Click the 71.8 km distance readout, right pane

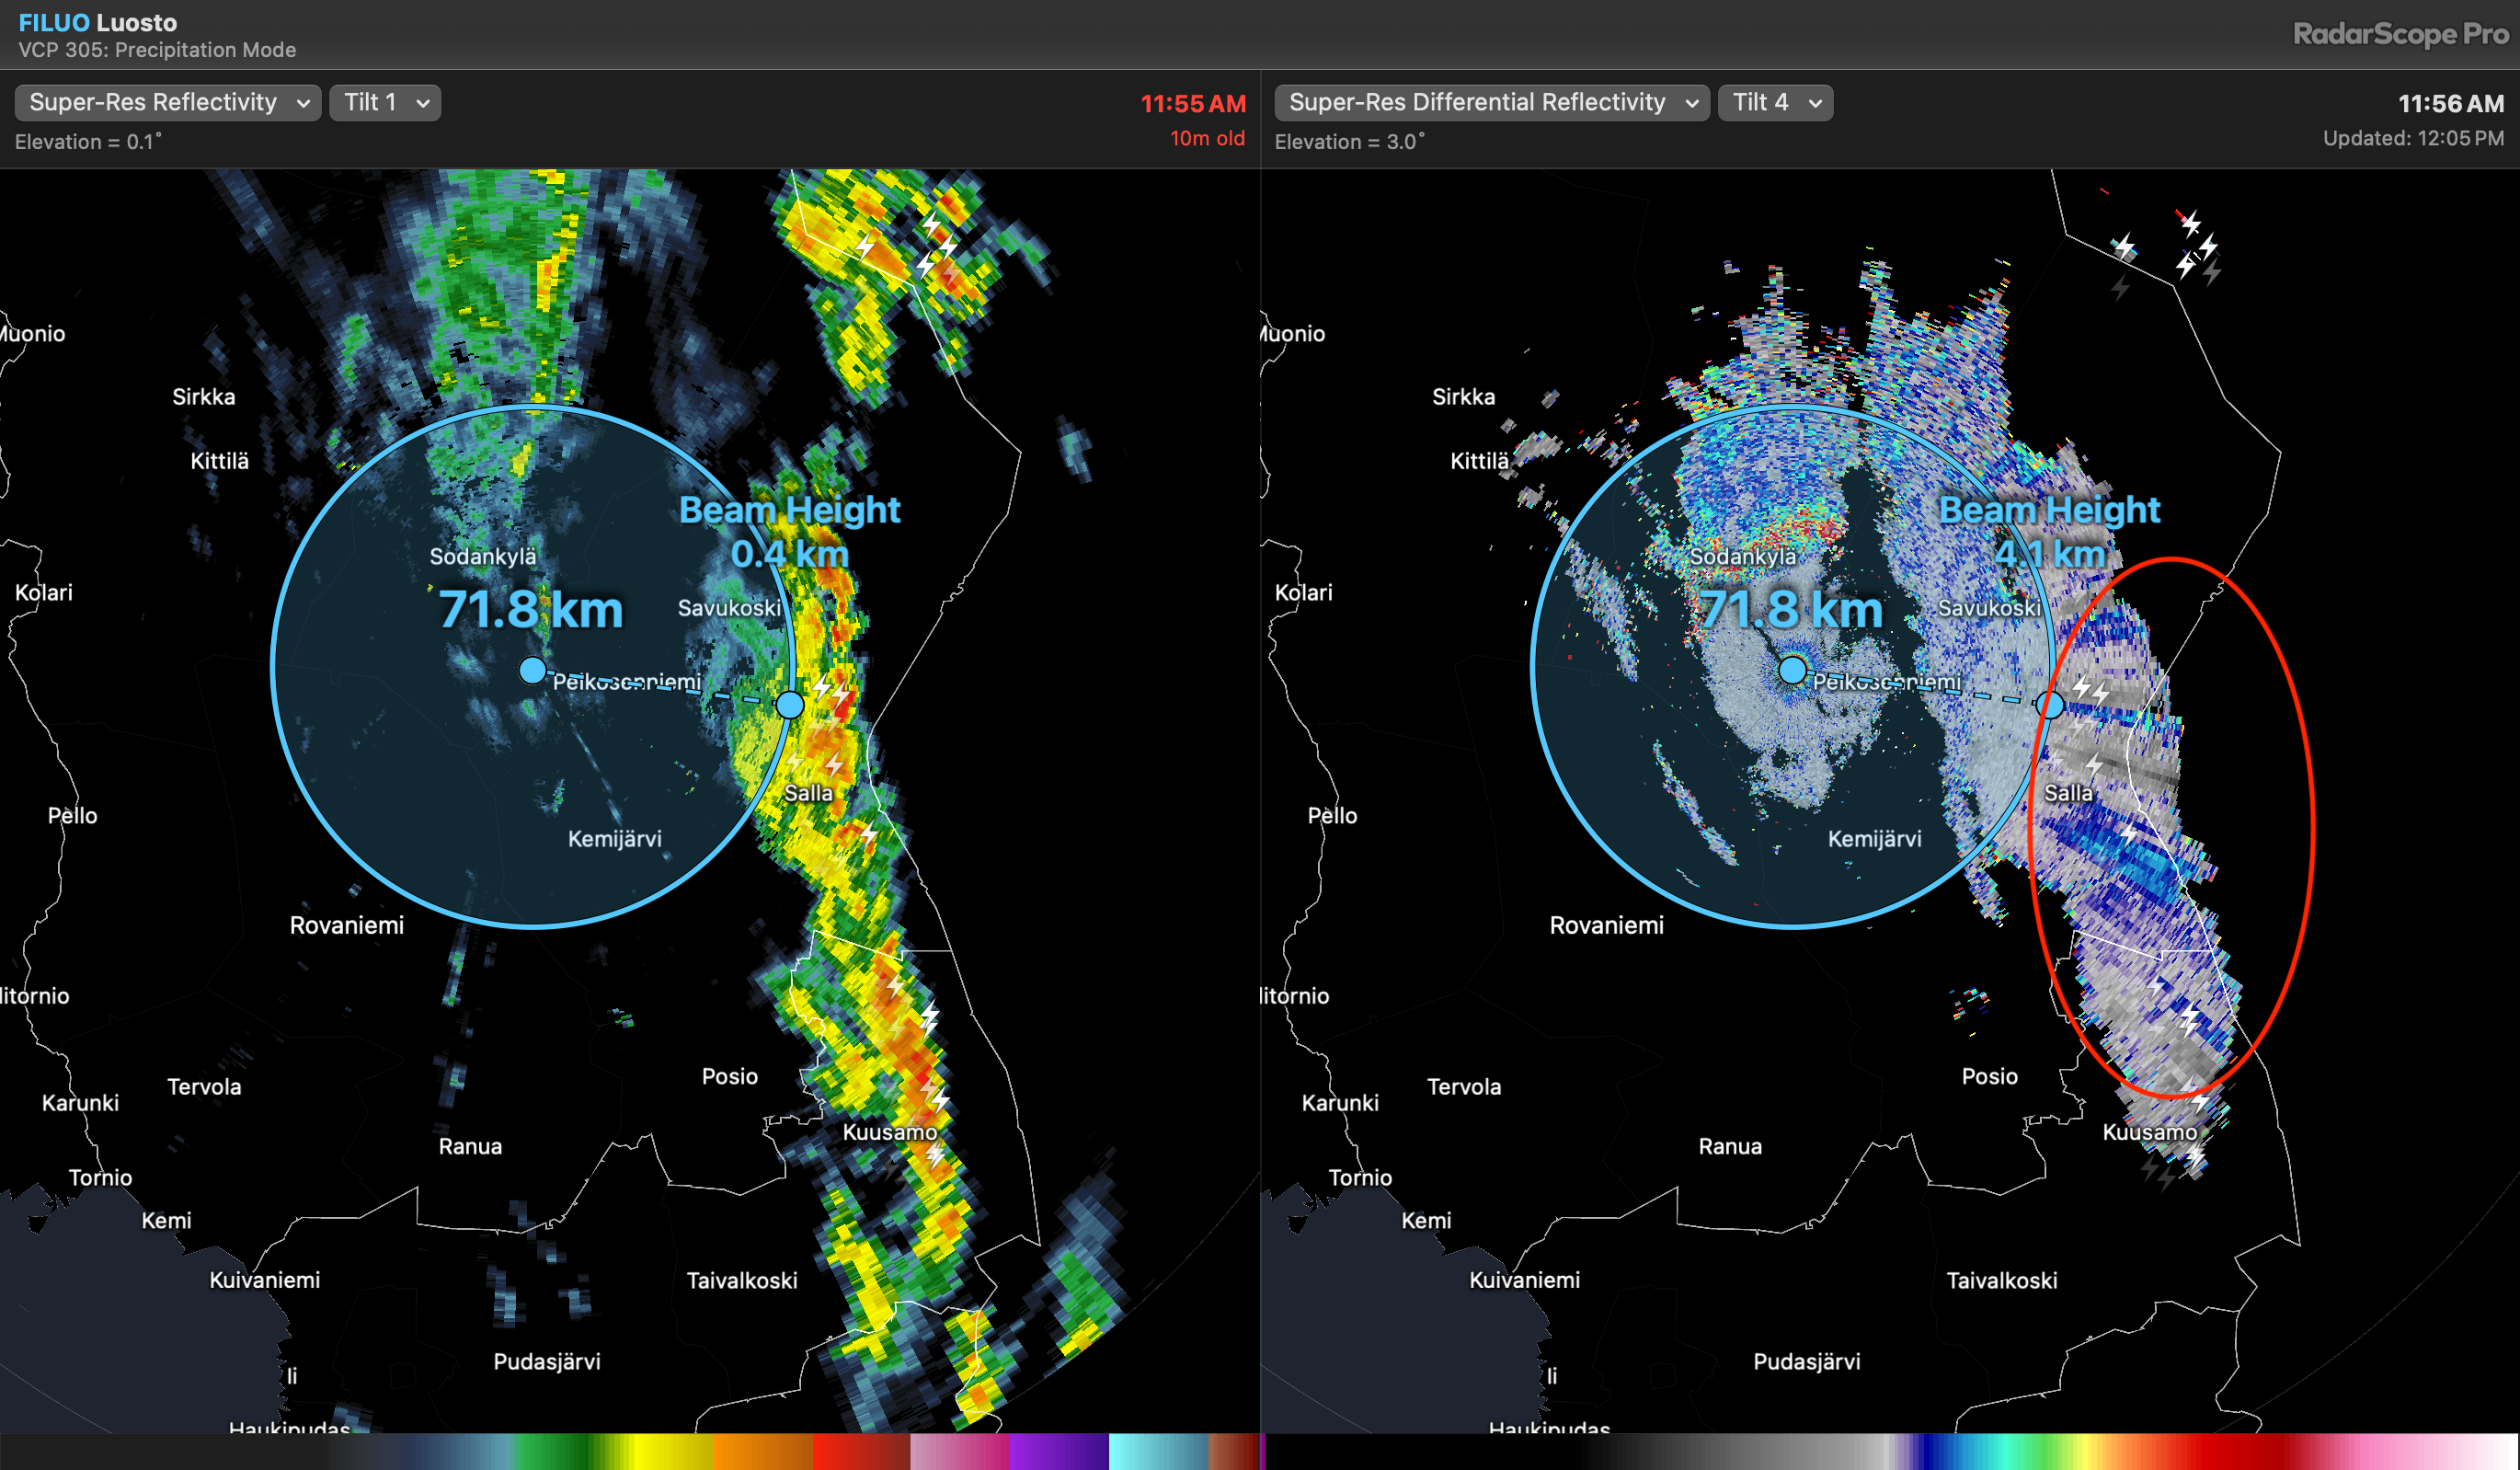coord(1790,609)
